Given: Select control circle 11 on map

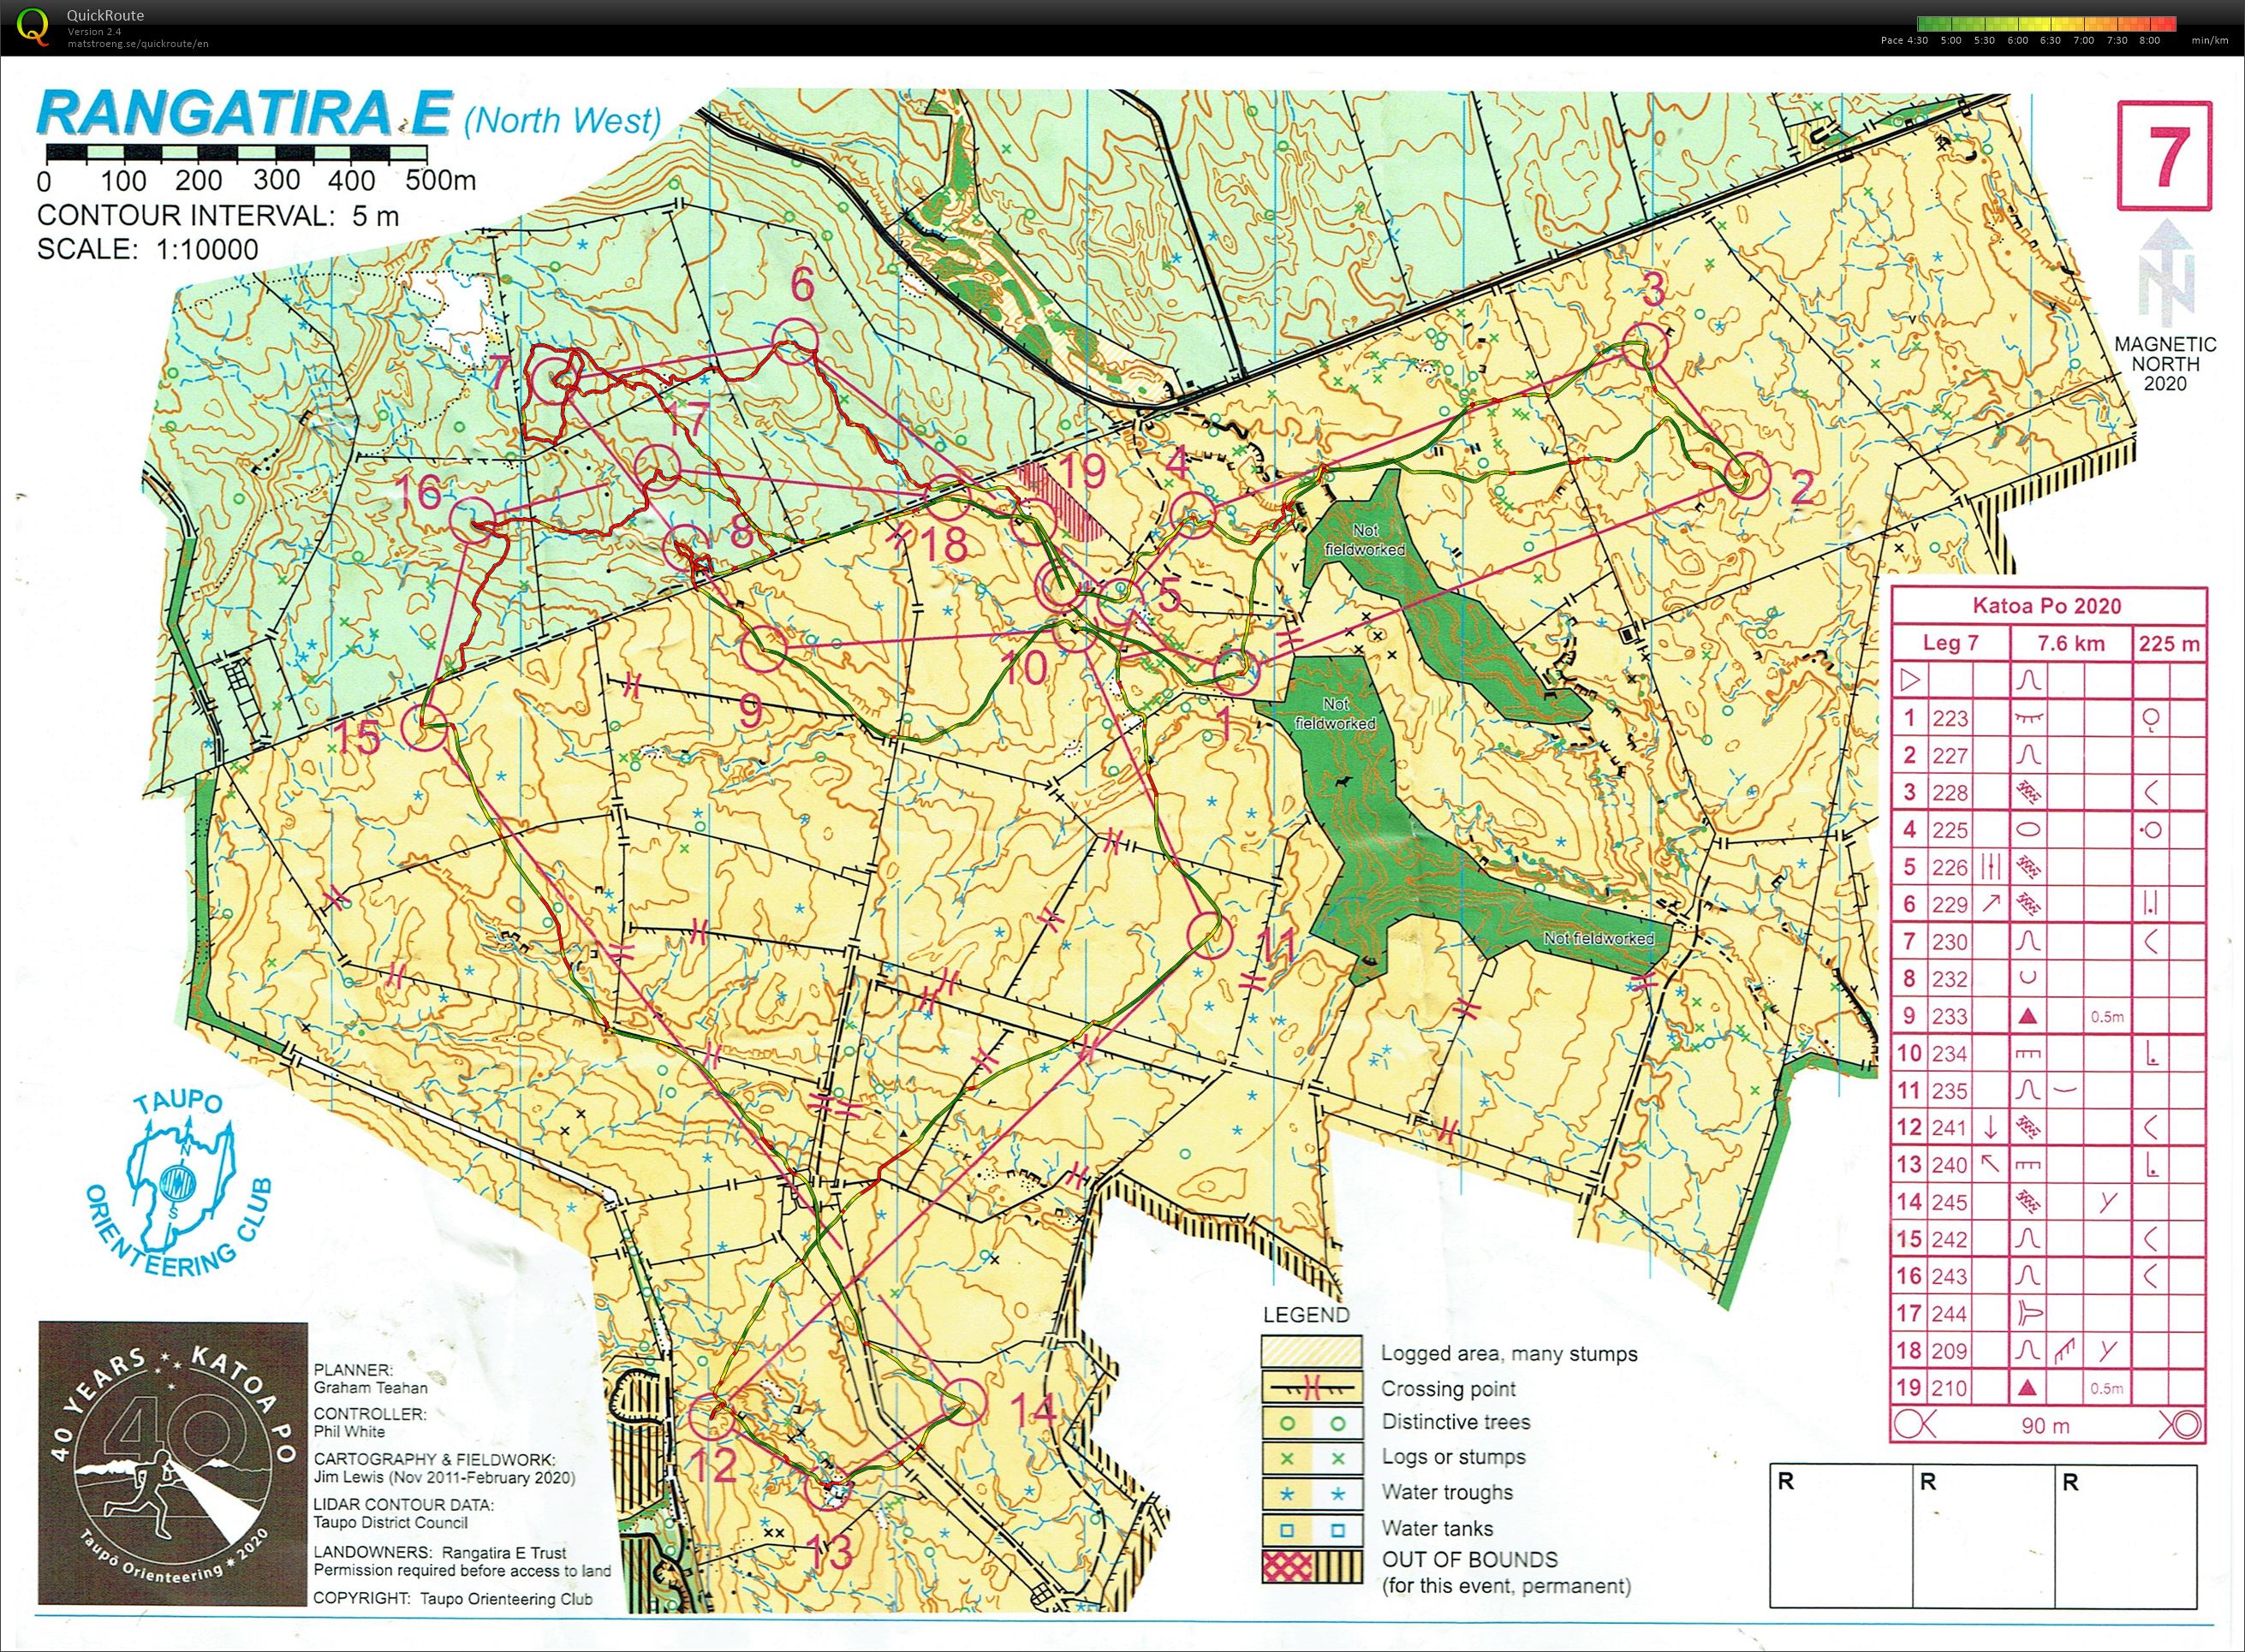Looking at the screenshot, I should coord(1208,936).
